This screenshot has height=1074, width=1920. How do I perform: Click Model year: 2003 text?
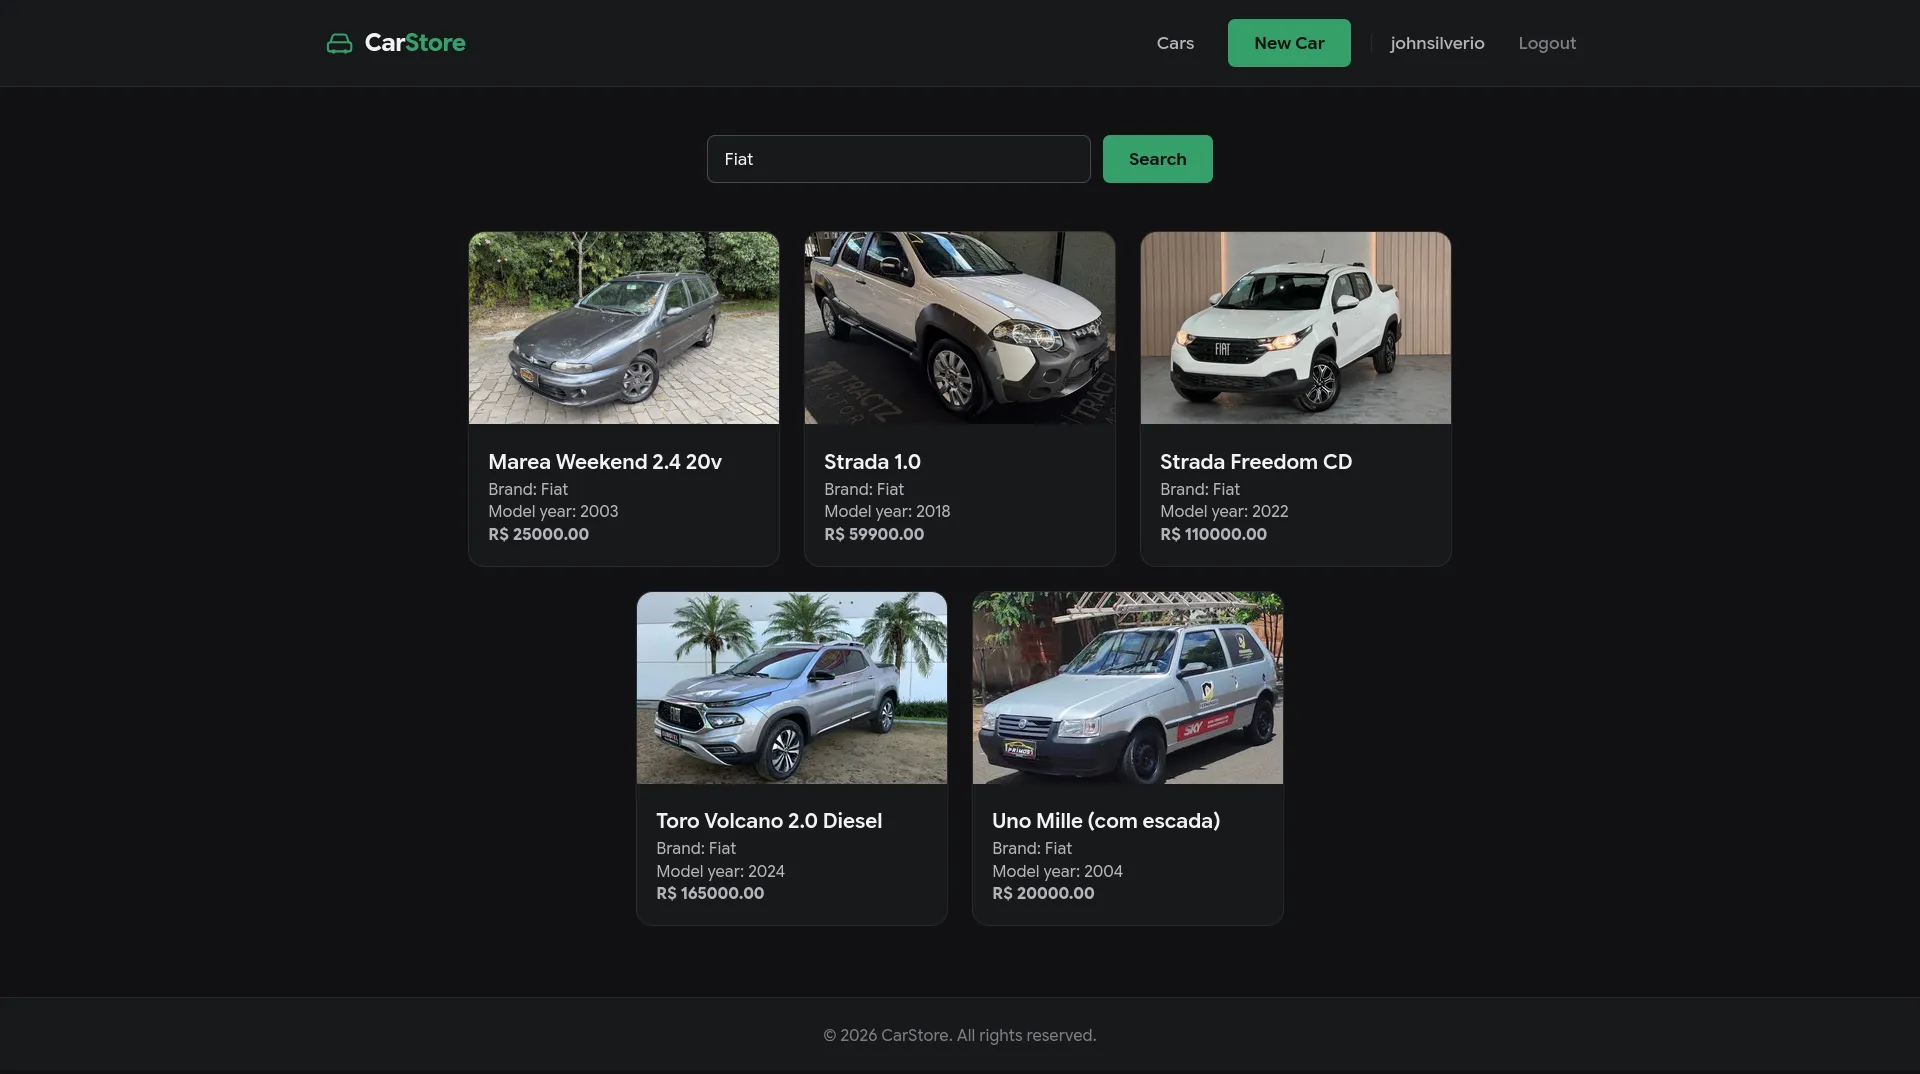pos(553,511)
